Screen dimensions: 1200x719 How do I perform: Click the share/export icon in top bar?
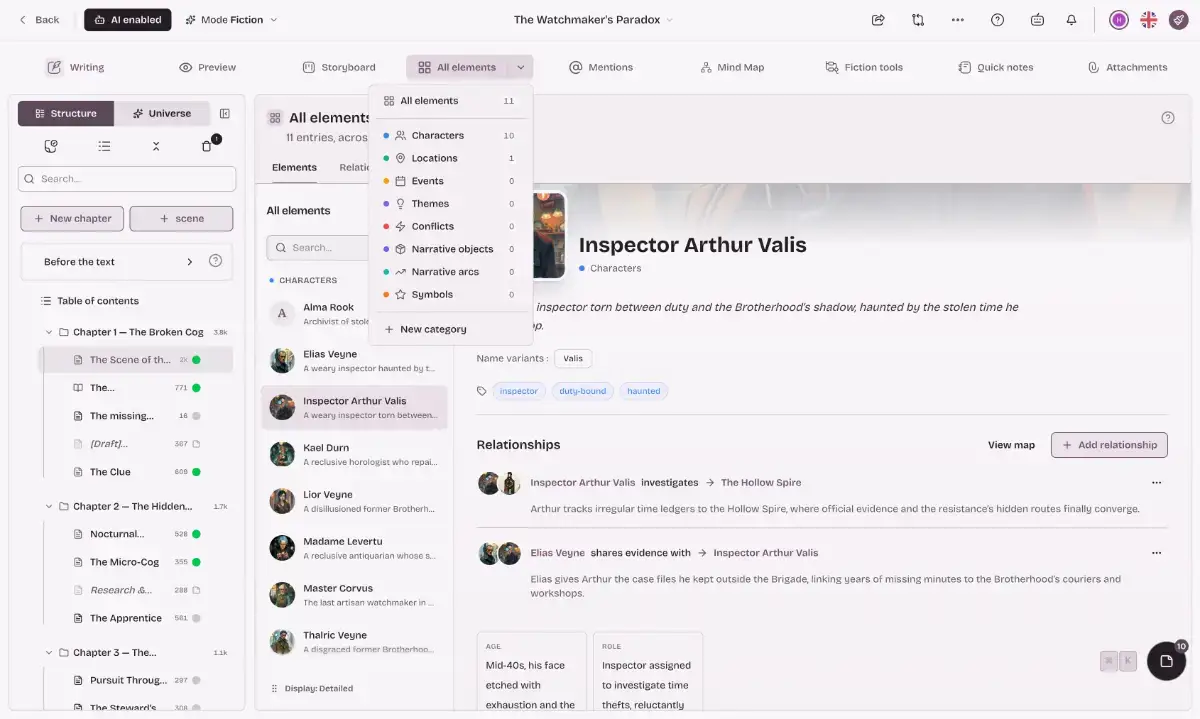click(878, 20)
